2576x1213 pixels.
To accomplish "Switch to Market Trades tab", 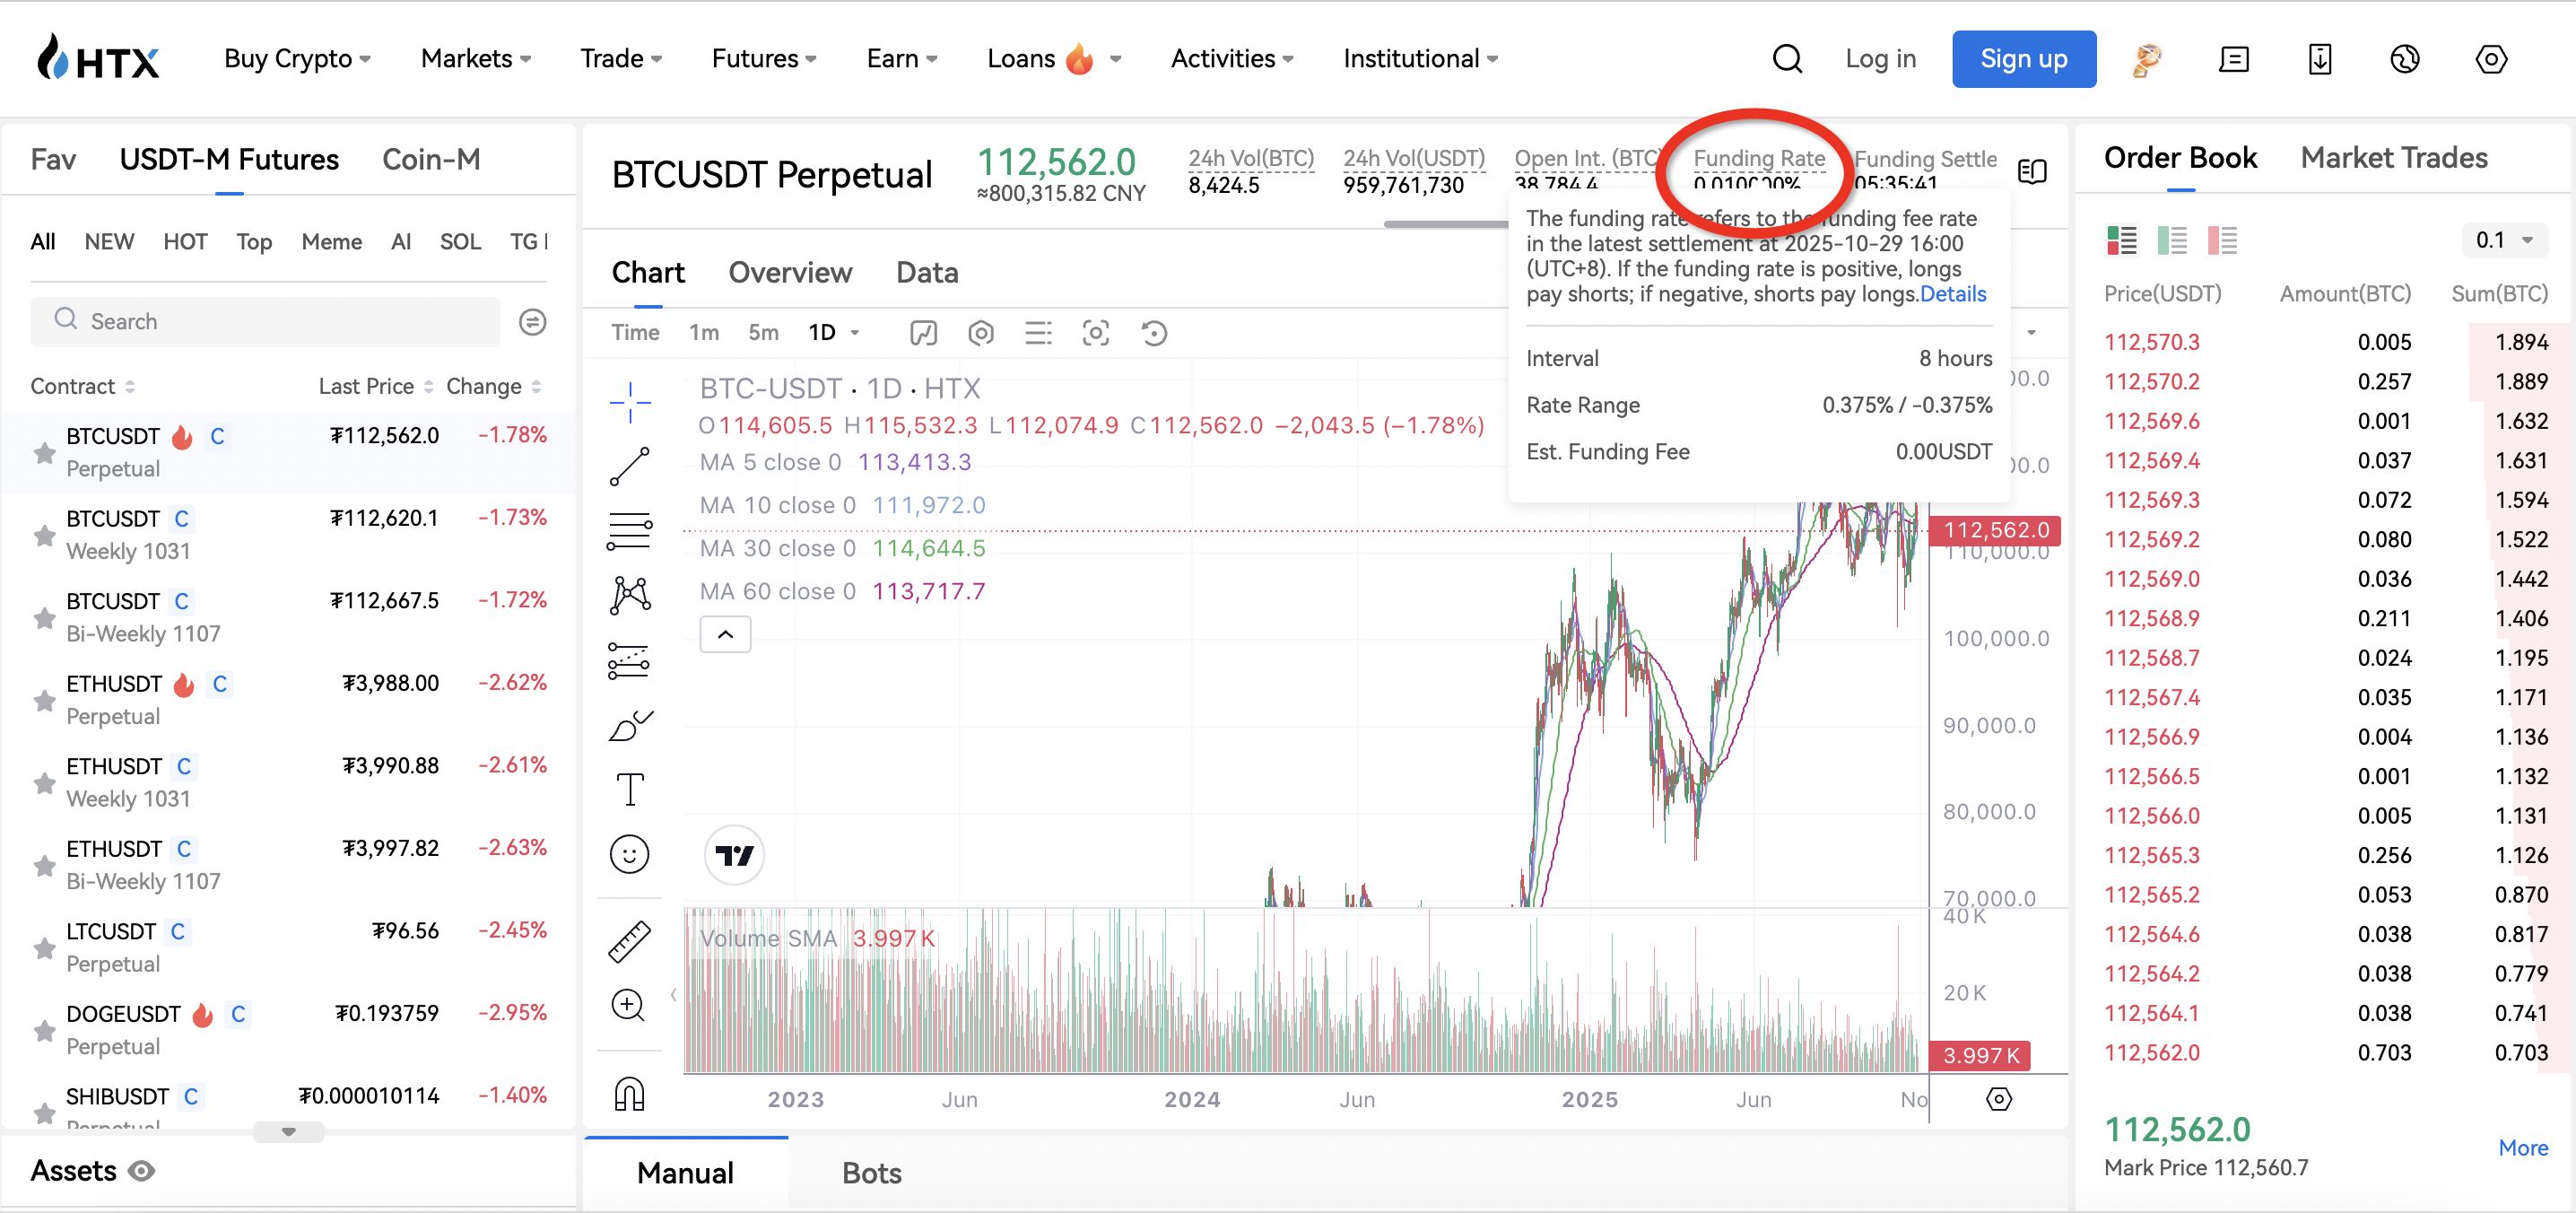I will coord(2393,158).
